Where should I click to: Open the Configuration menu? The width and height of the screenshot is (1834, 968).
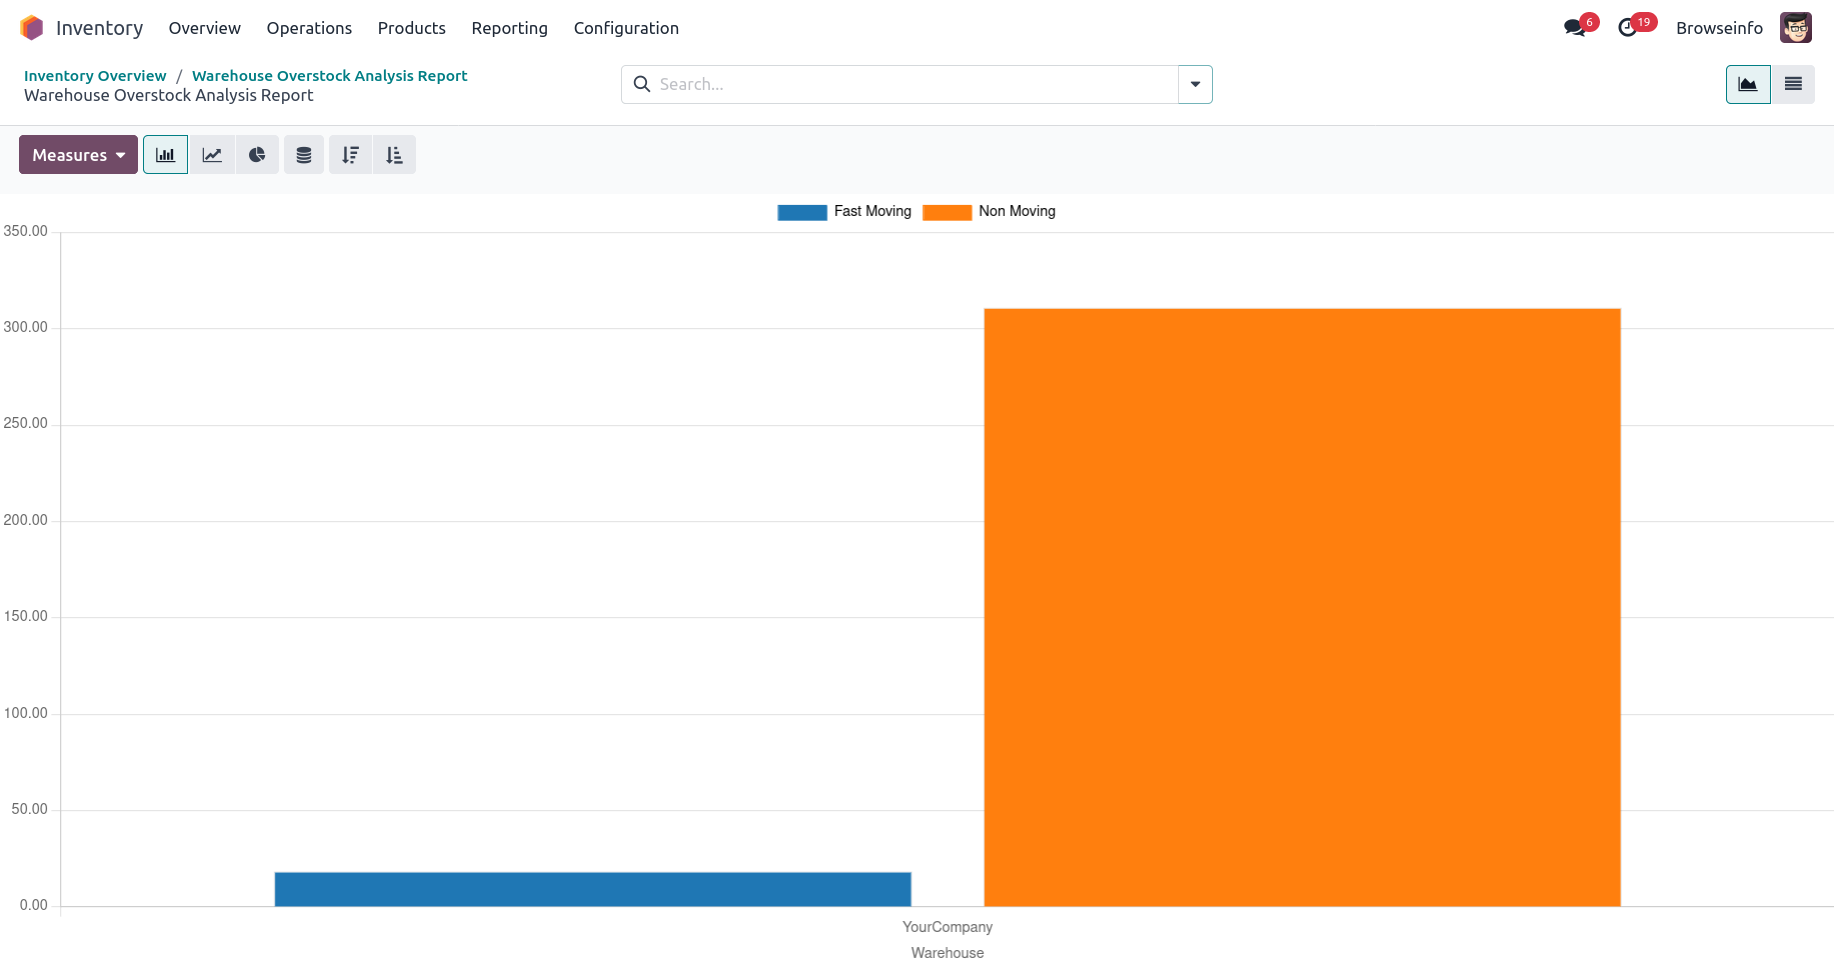tap(626, 28)
